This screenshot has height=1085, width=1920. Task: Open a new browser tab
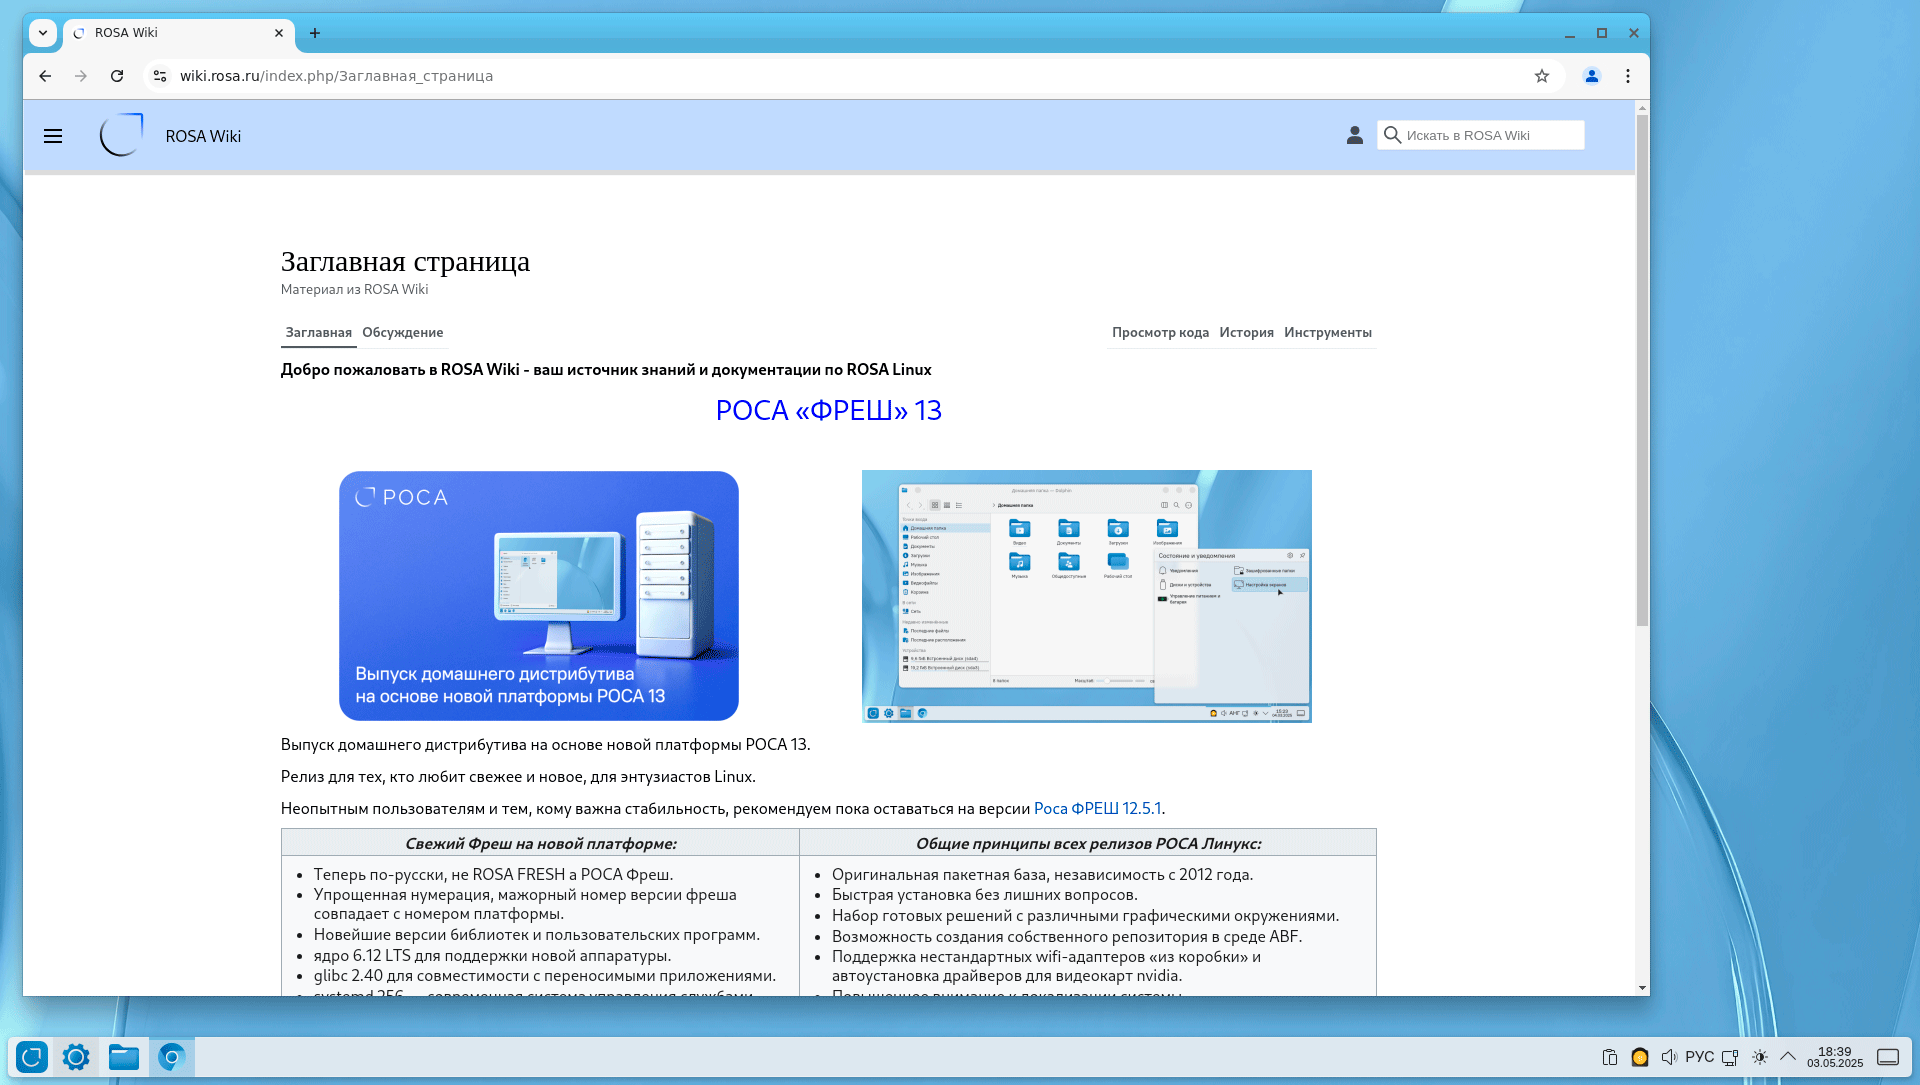[315, 33]
